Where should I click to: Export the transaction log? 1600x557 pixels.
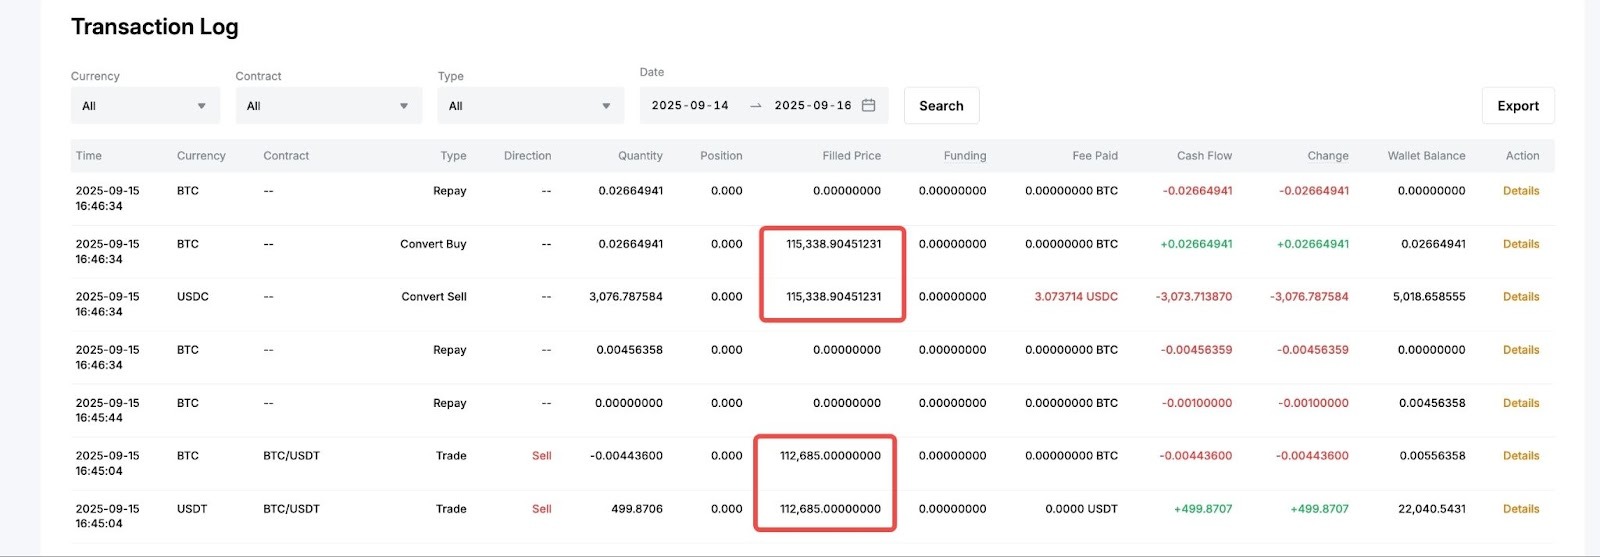tap(1517, 106)
